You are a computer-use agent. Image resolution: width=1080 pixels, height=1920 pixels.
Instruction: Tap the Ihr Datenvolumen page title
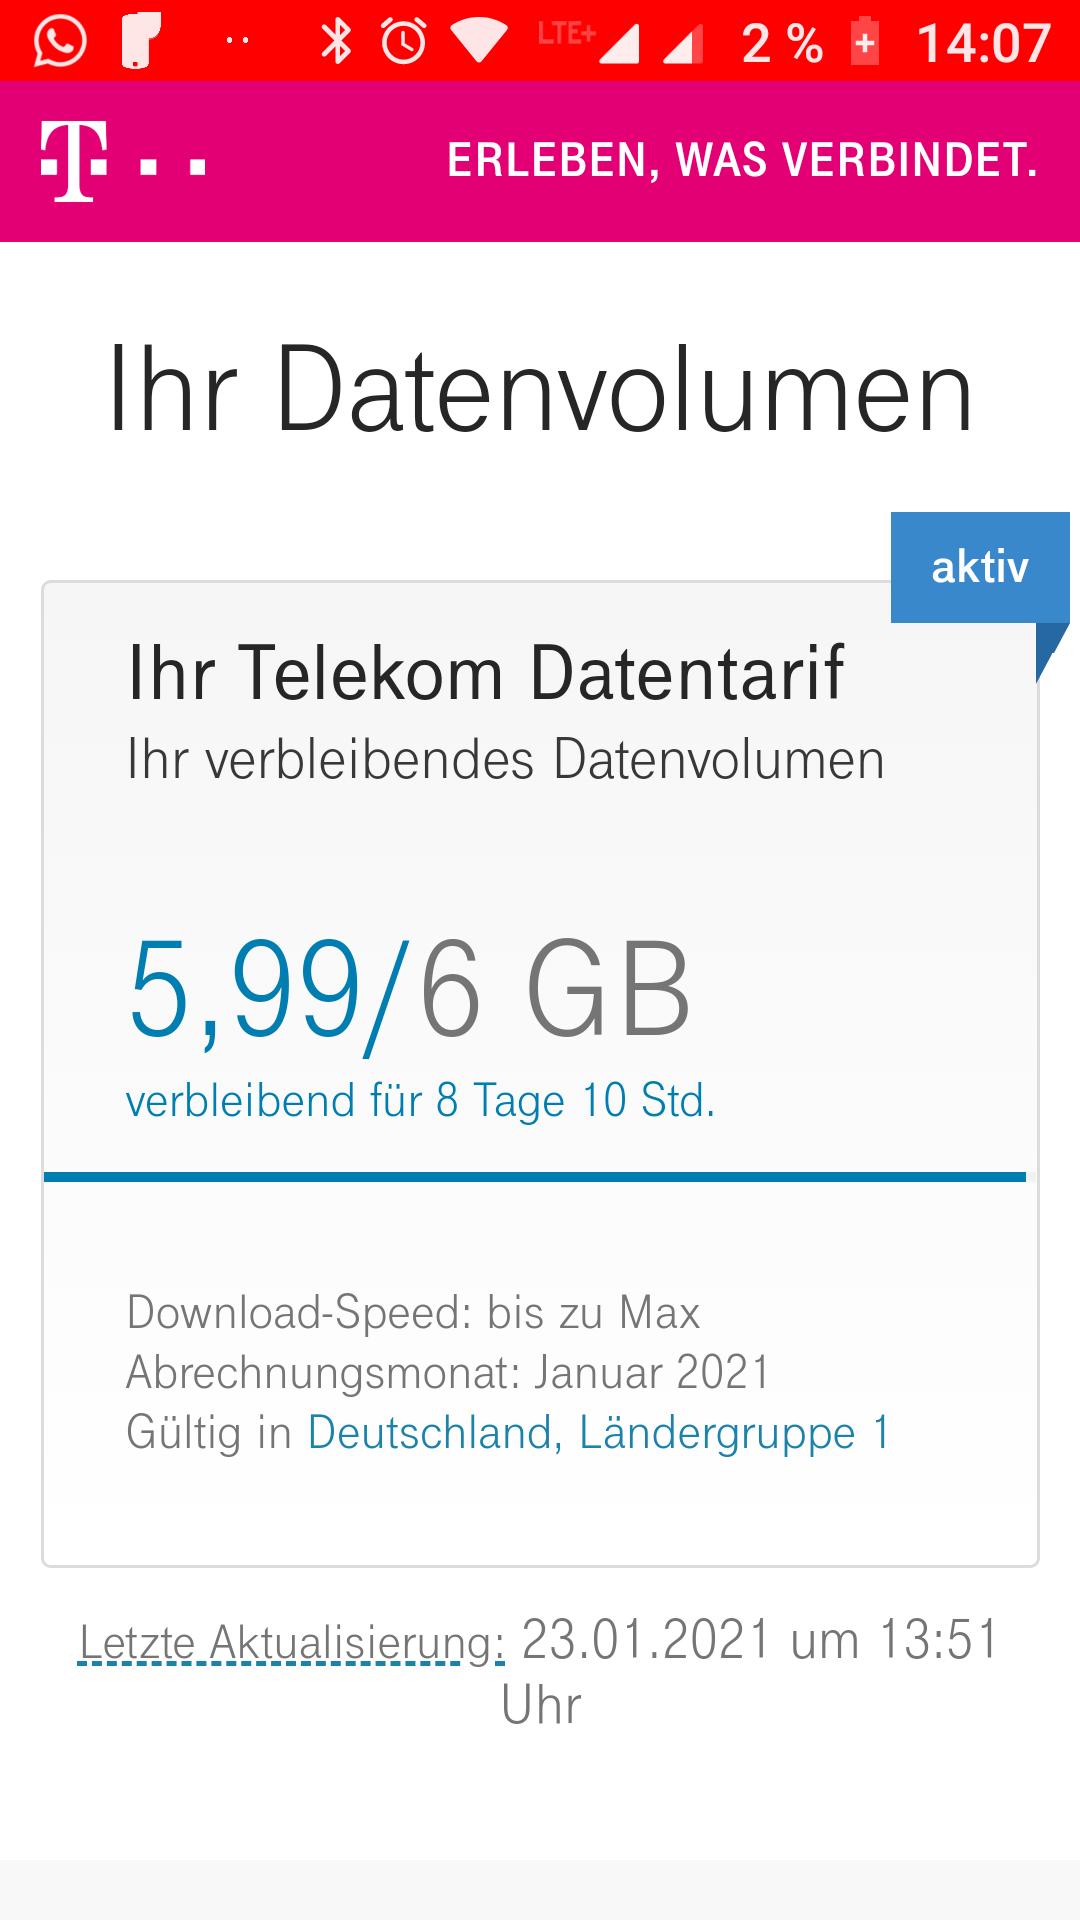pos(540,389)
